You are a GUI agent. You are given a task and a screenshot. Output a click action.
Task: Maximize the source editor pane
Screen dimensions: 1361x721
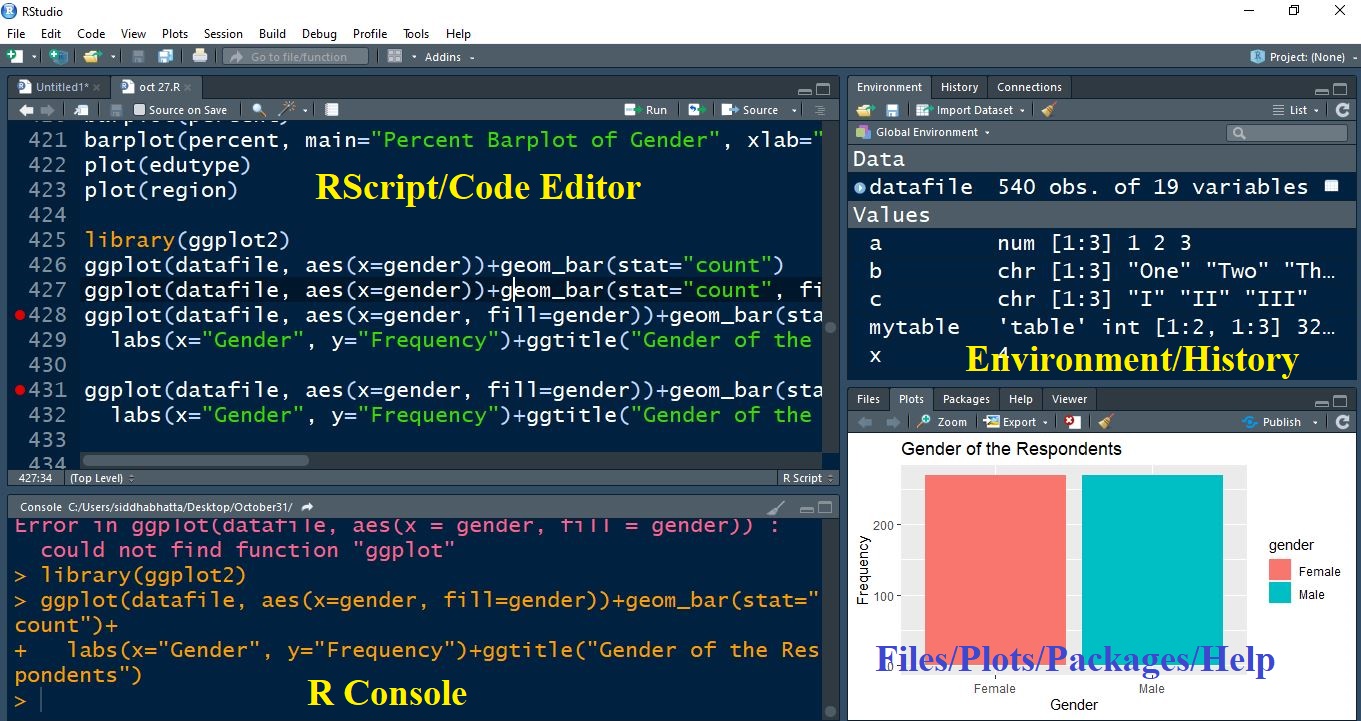[823, 89]
